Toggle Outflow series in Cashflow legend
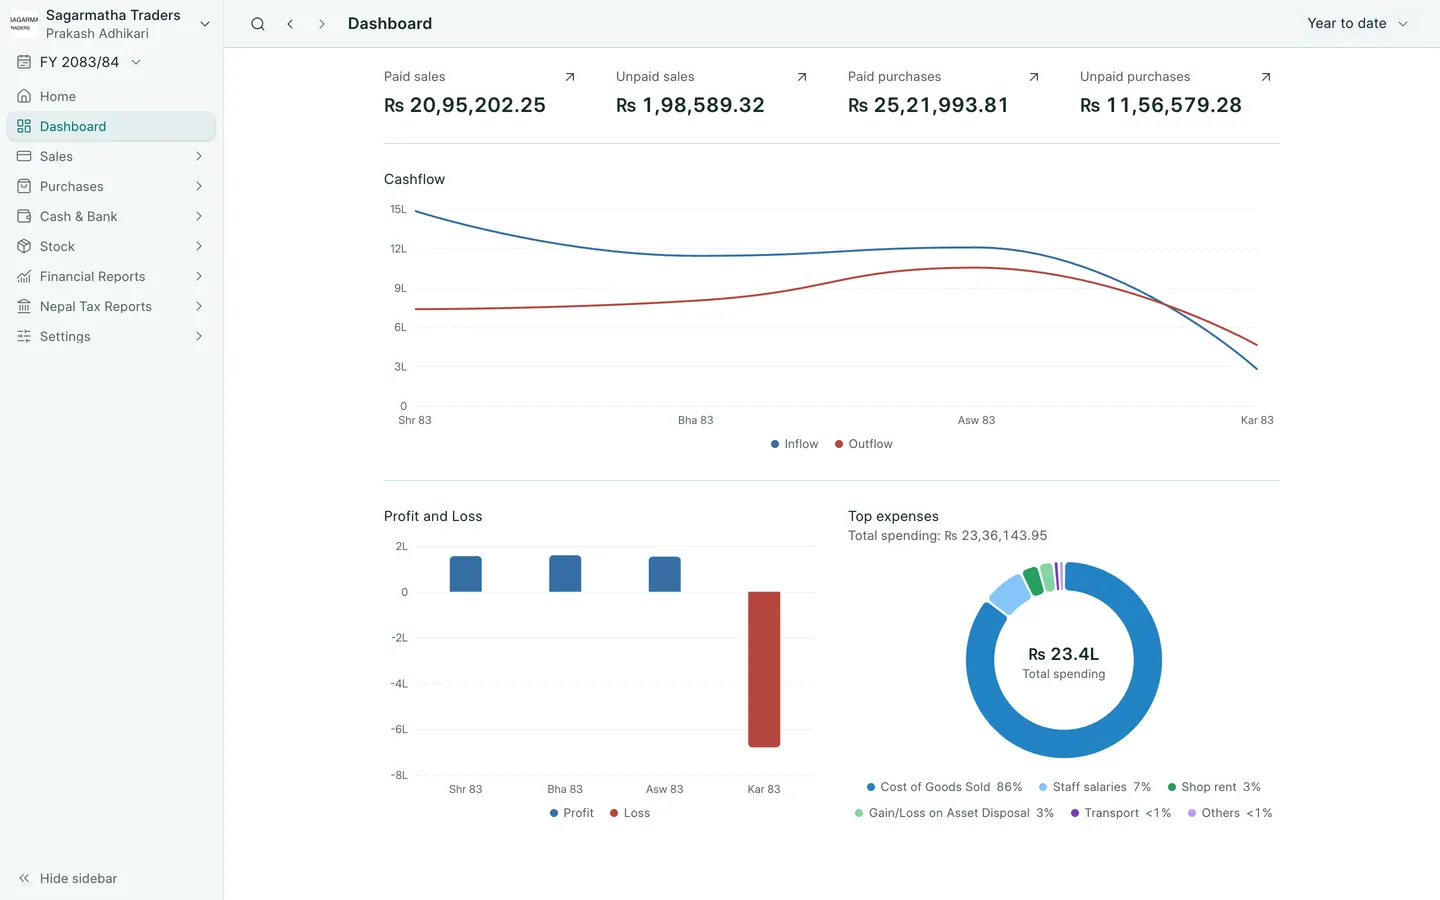This screenshot has height=900, width=1440. pos(864,444)
